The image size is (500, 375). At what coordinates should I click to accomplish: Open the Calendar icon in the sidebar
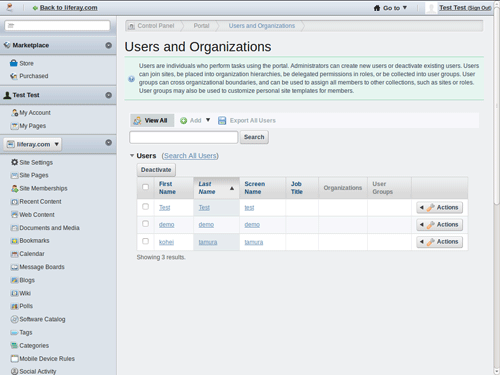pyautogui.click(x=14, y=254)
